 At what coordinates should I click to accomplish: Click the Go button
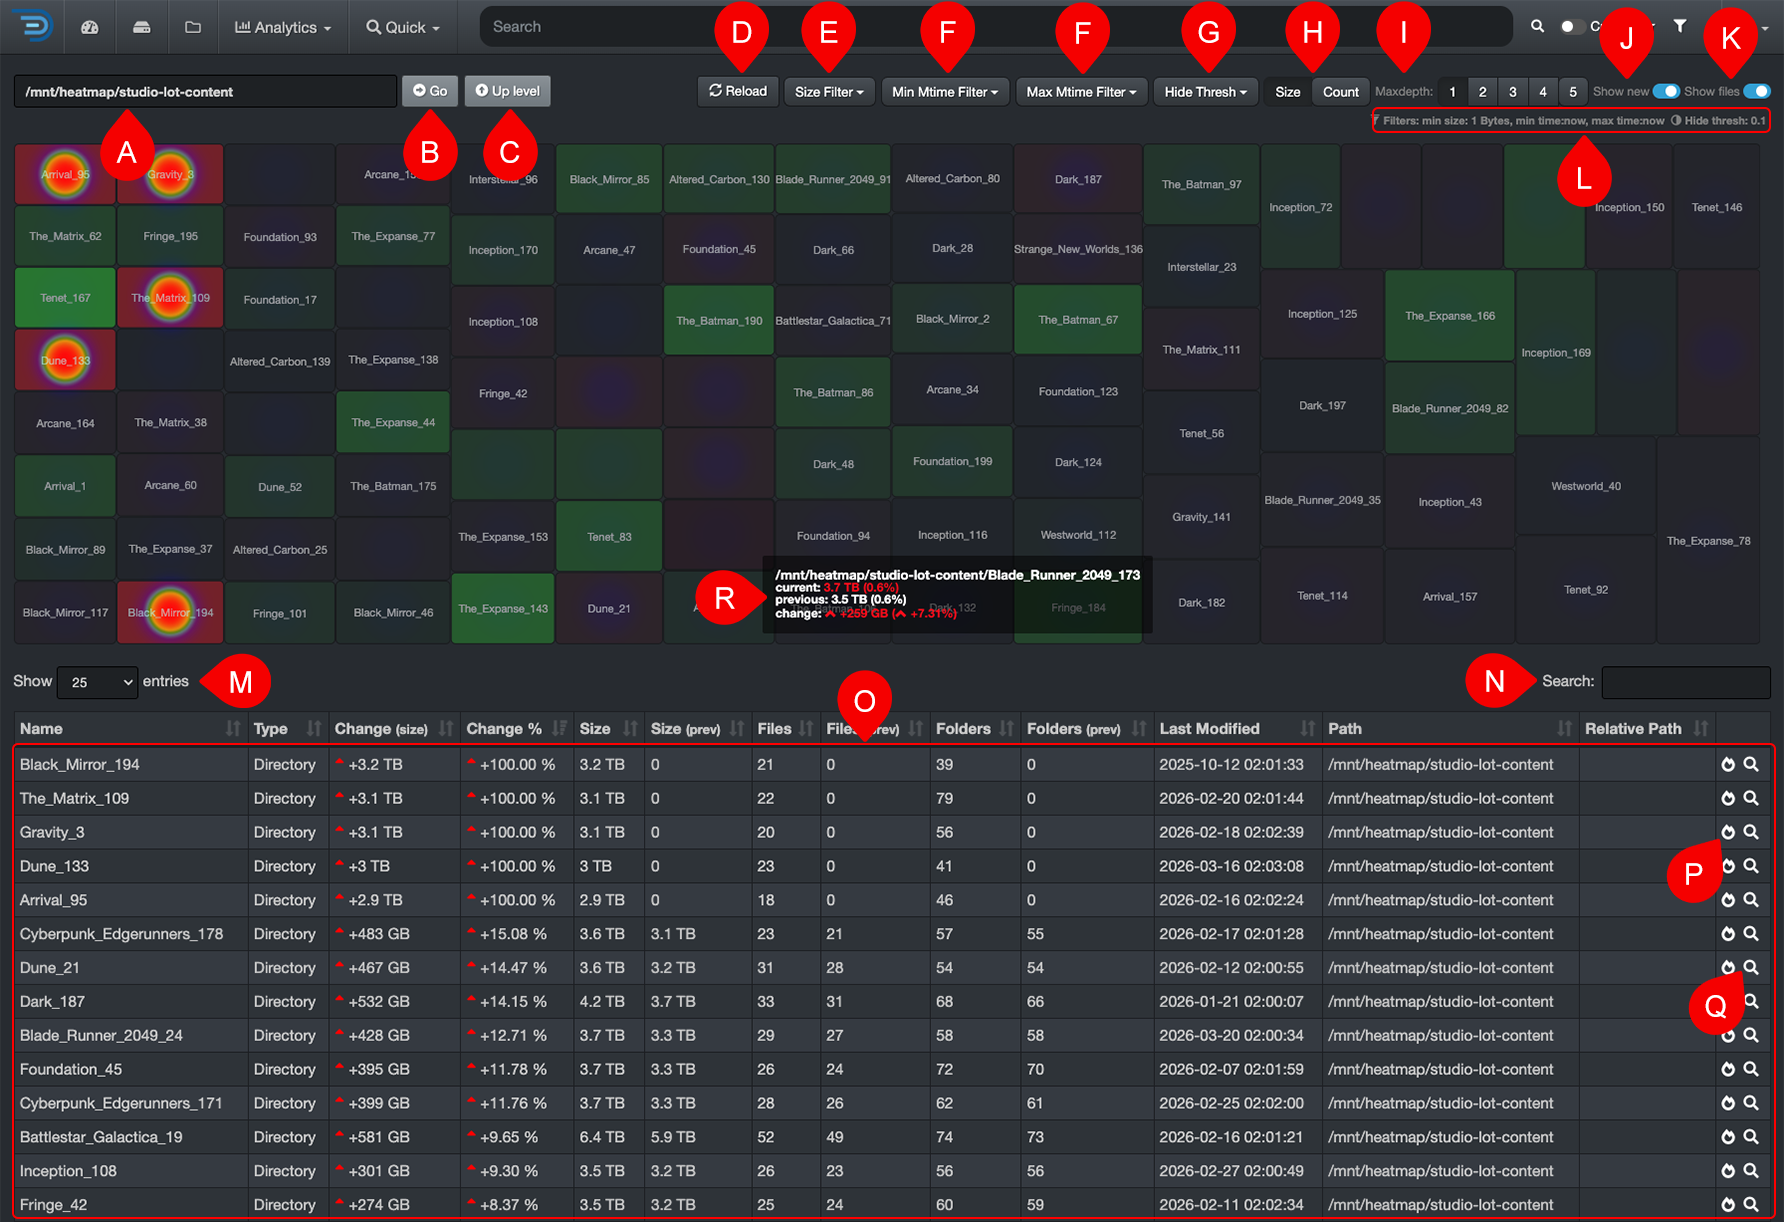430,91
